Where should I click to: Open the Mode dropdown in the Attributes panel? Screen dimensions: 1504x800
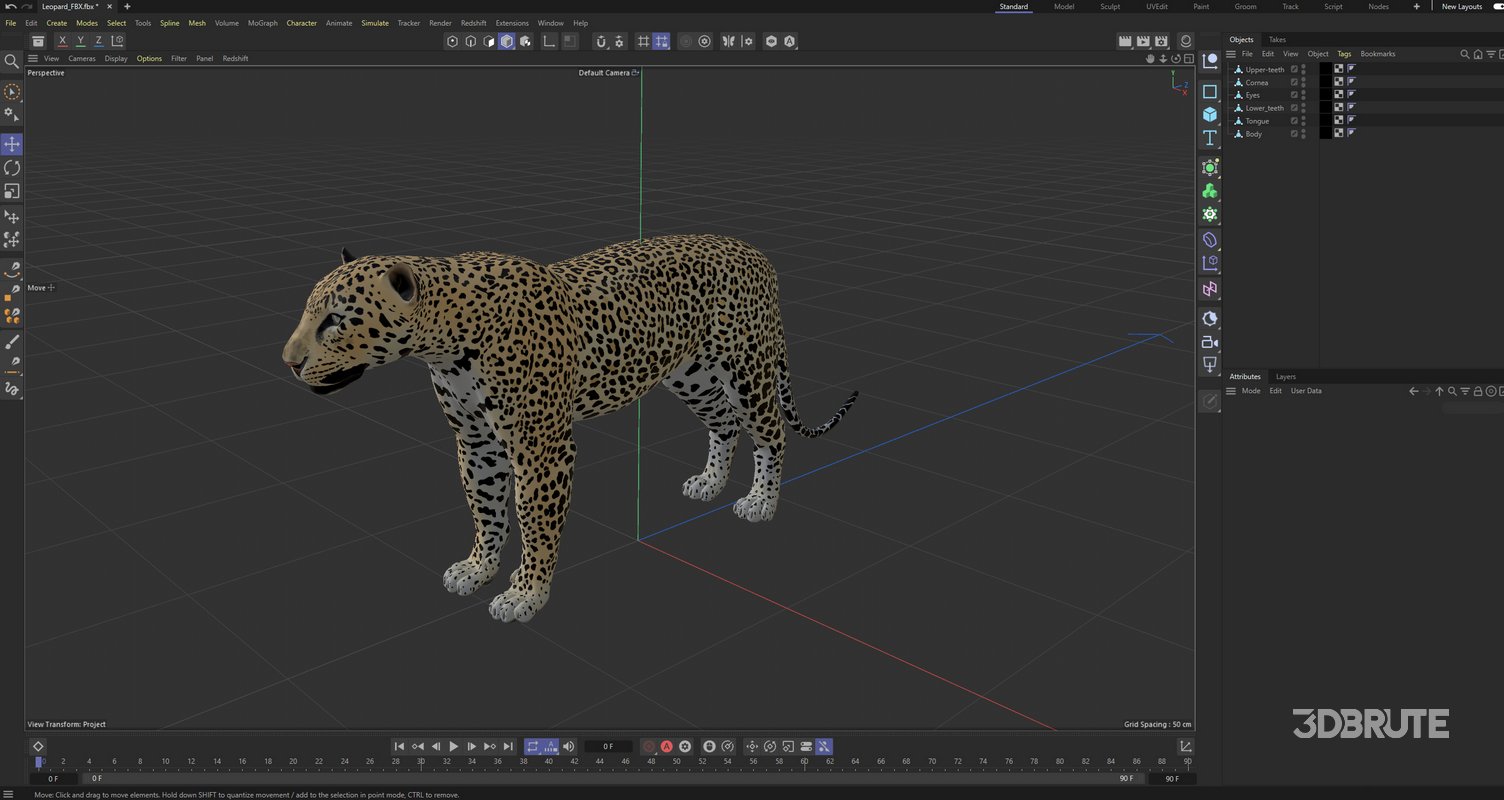click(x=1251, y=391)
